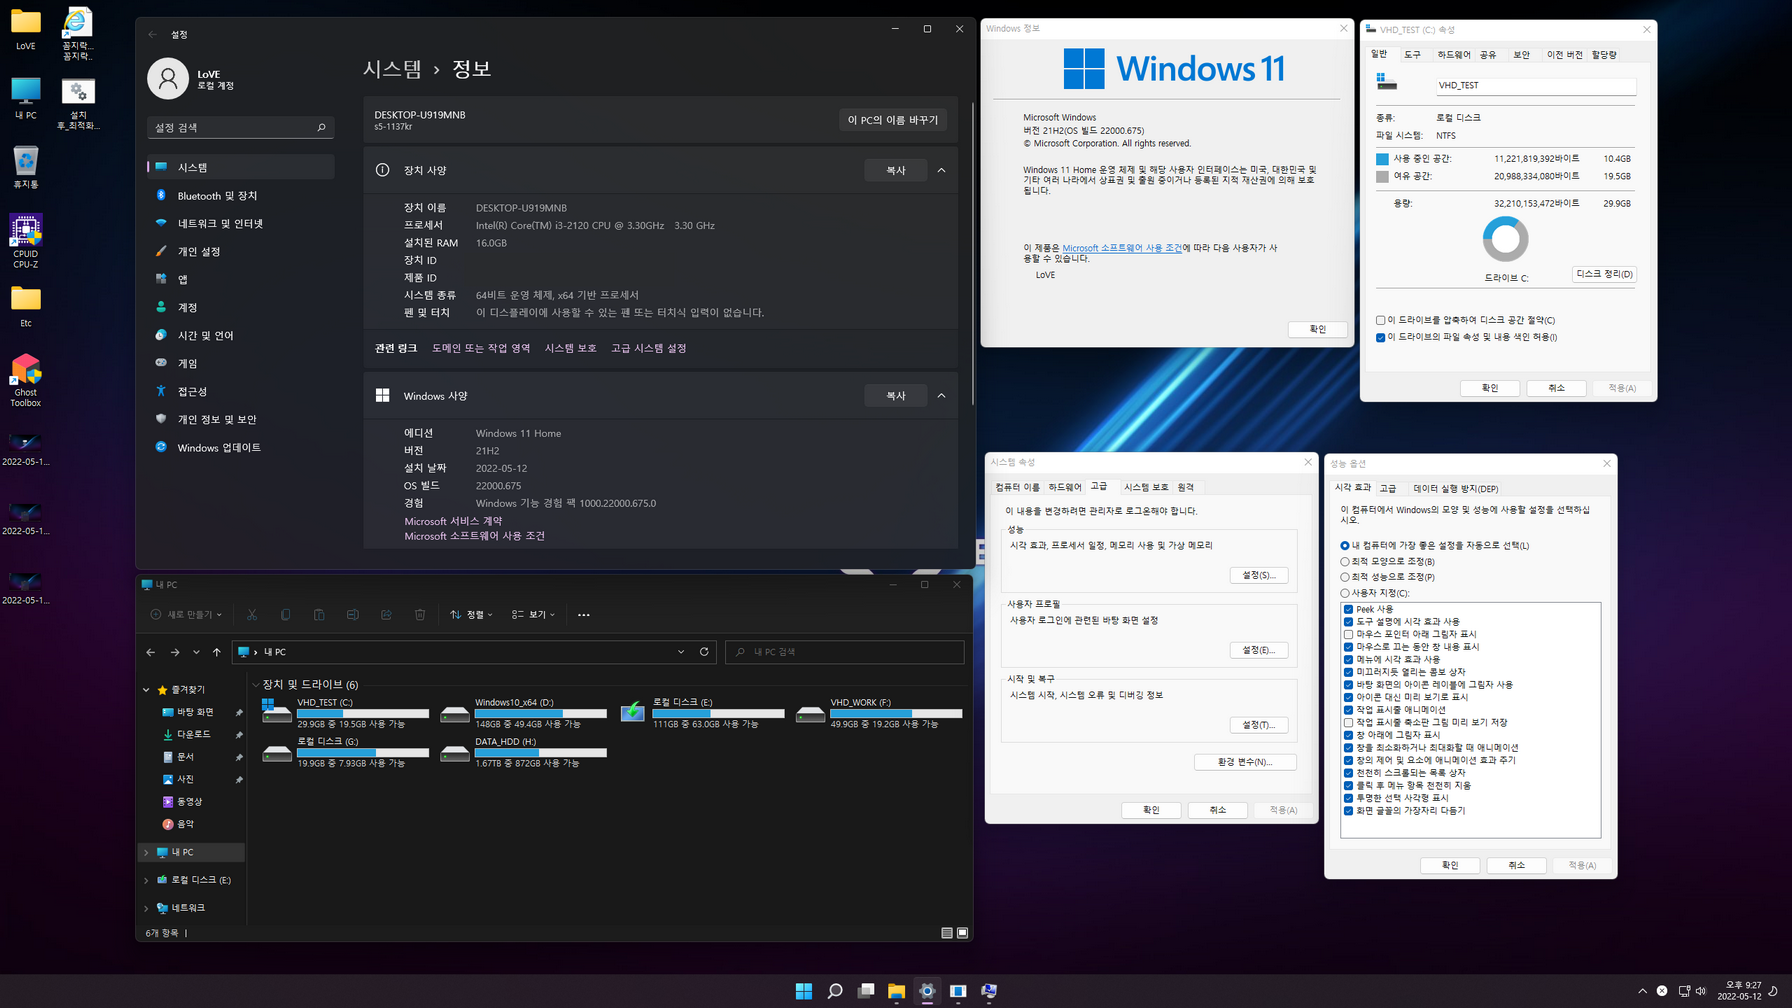Open Ghost Toolbox desktop icon
This screenshot has height=1008, width=1792.
[x=26, y=380]
